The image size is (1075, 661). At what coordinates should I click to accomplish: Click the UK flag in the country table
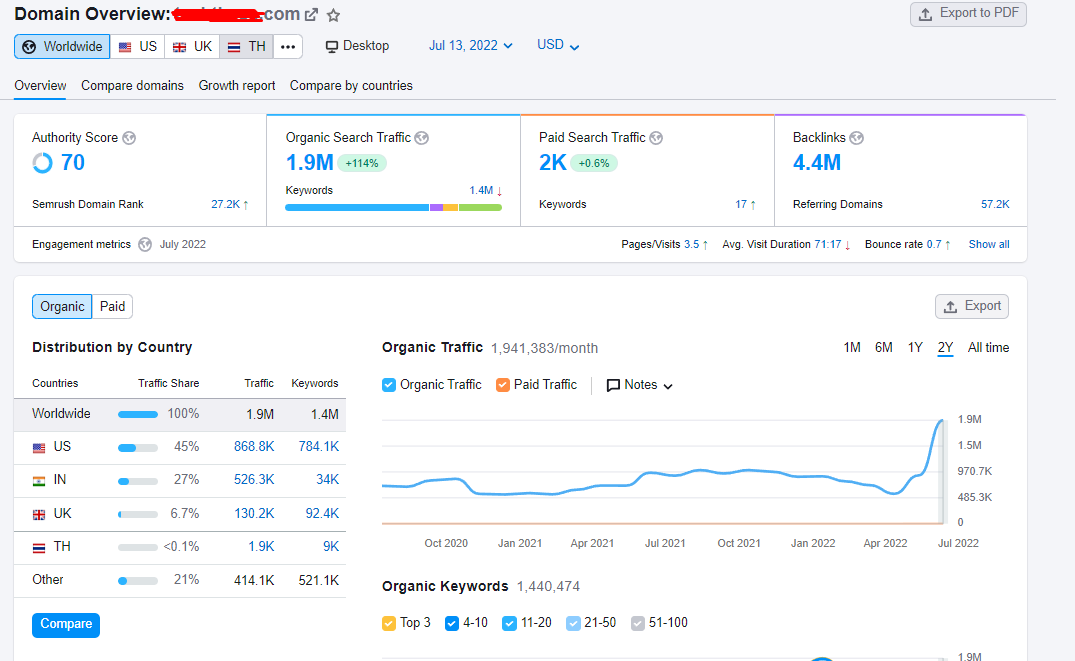click(39, 514)
